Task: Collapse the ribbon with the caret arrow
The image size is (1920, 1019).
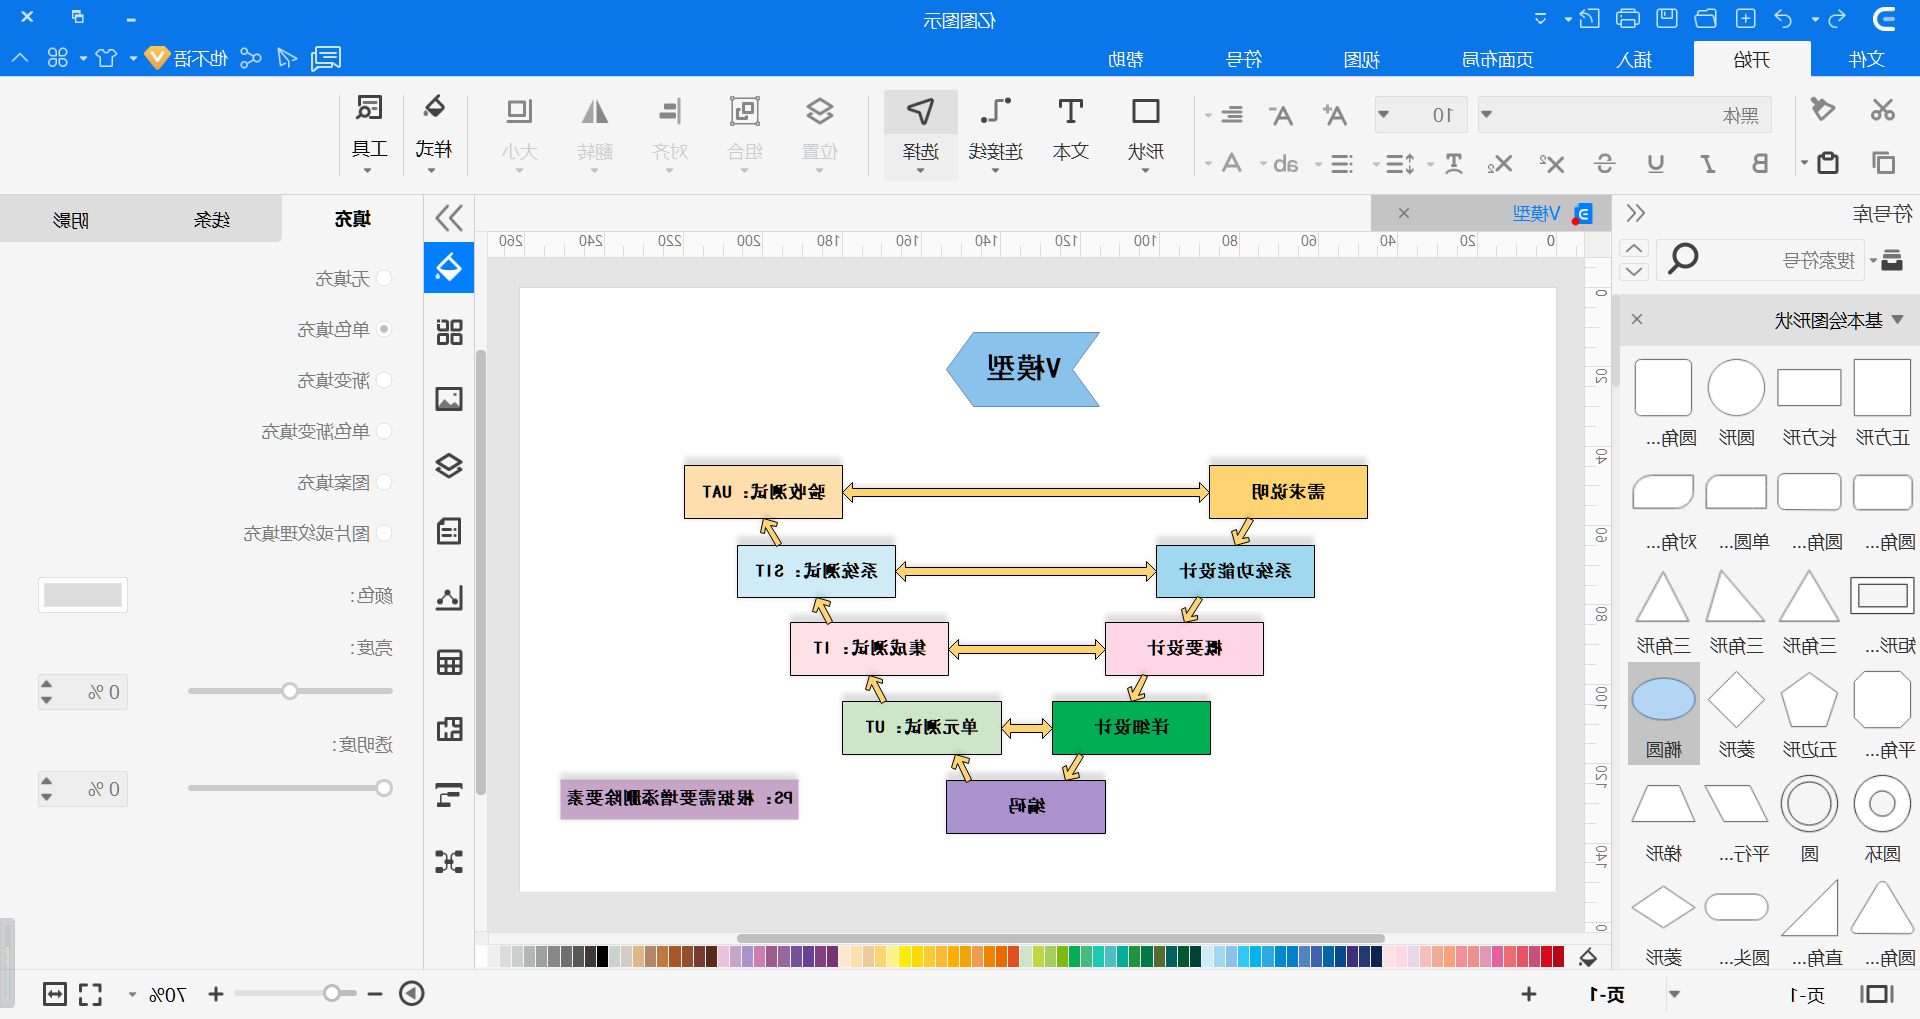Action: click(x=20, y=58)
